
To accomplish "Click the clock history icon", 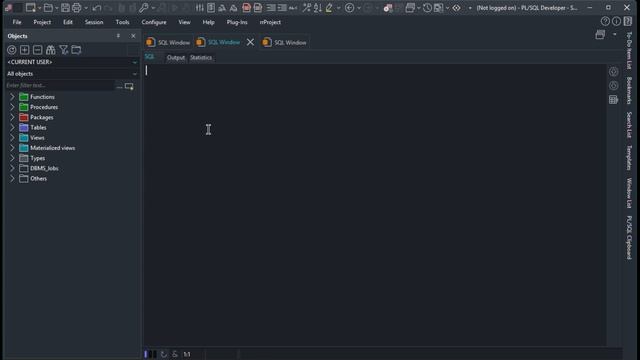I will coord(427,8).
